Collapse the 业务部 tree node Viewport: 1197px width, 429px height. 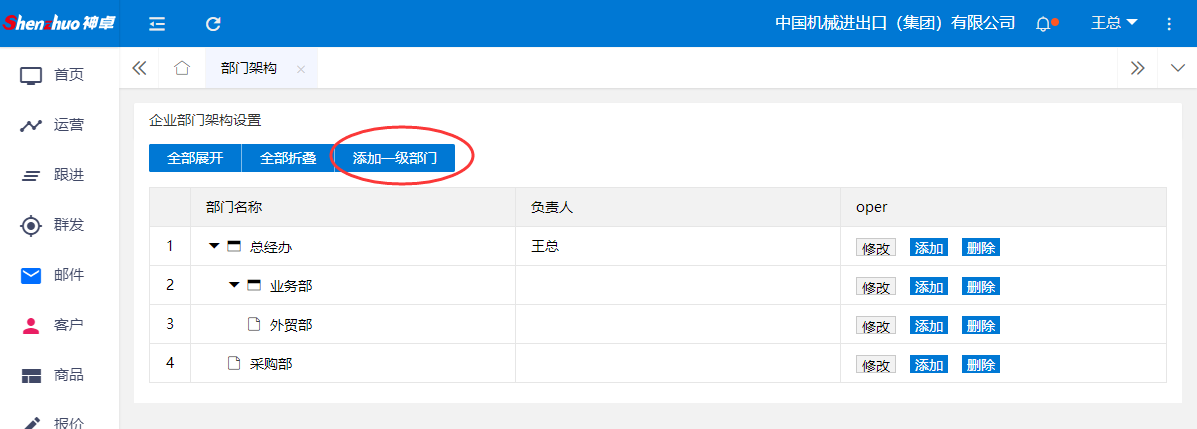[x=234, y=286]
